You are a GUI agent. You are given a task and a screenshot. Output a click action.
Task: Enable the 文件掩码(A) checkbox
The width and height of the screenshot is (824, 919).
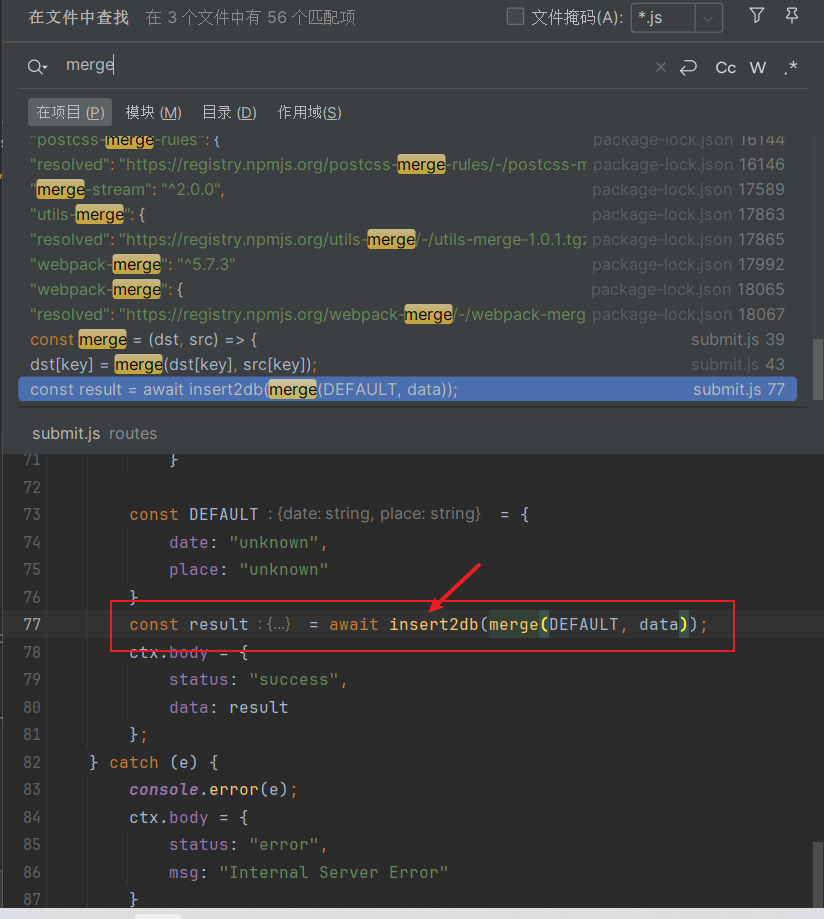(x=516, y=16)
